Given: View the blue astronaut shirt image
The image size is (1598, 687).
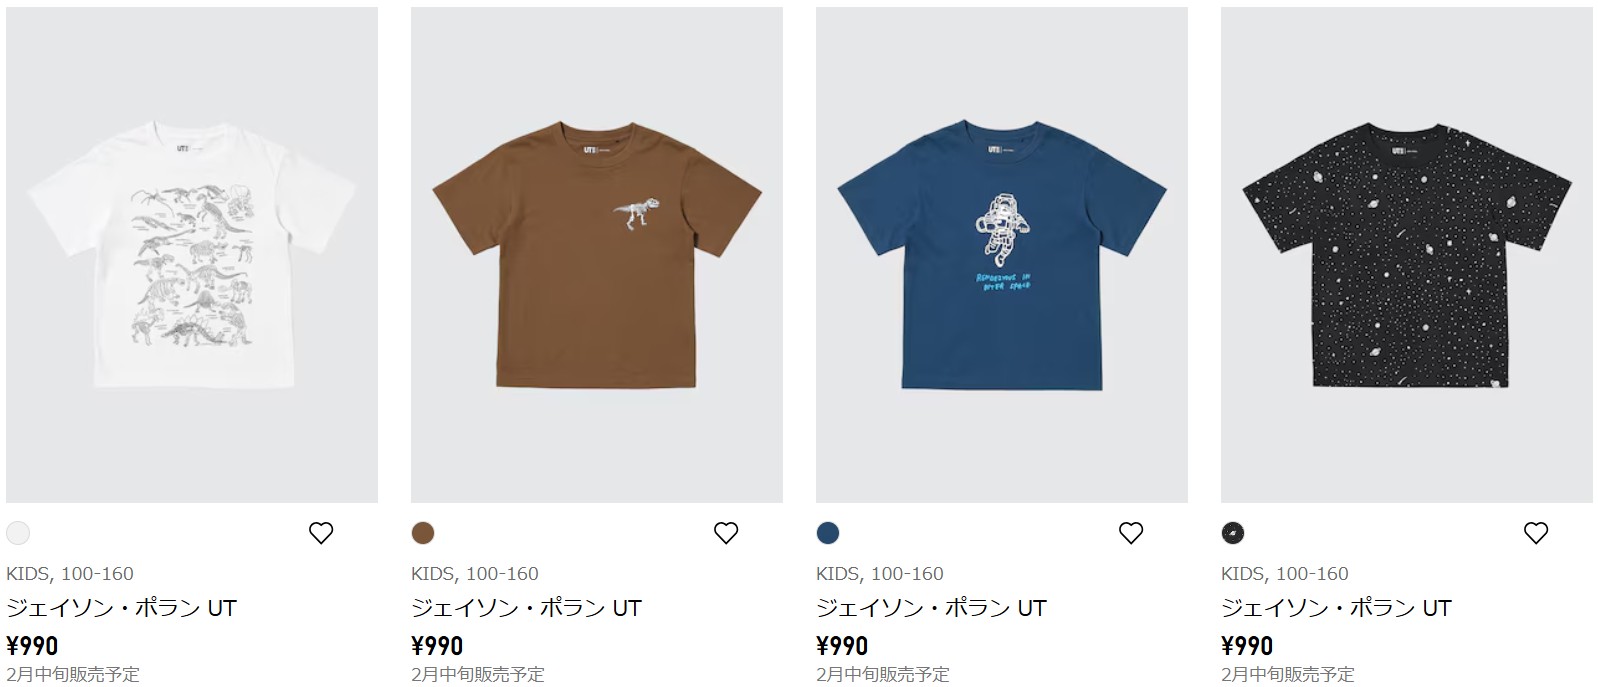Looking at the screenshot, I should (x=1002, y=255).
